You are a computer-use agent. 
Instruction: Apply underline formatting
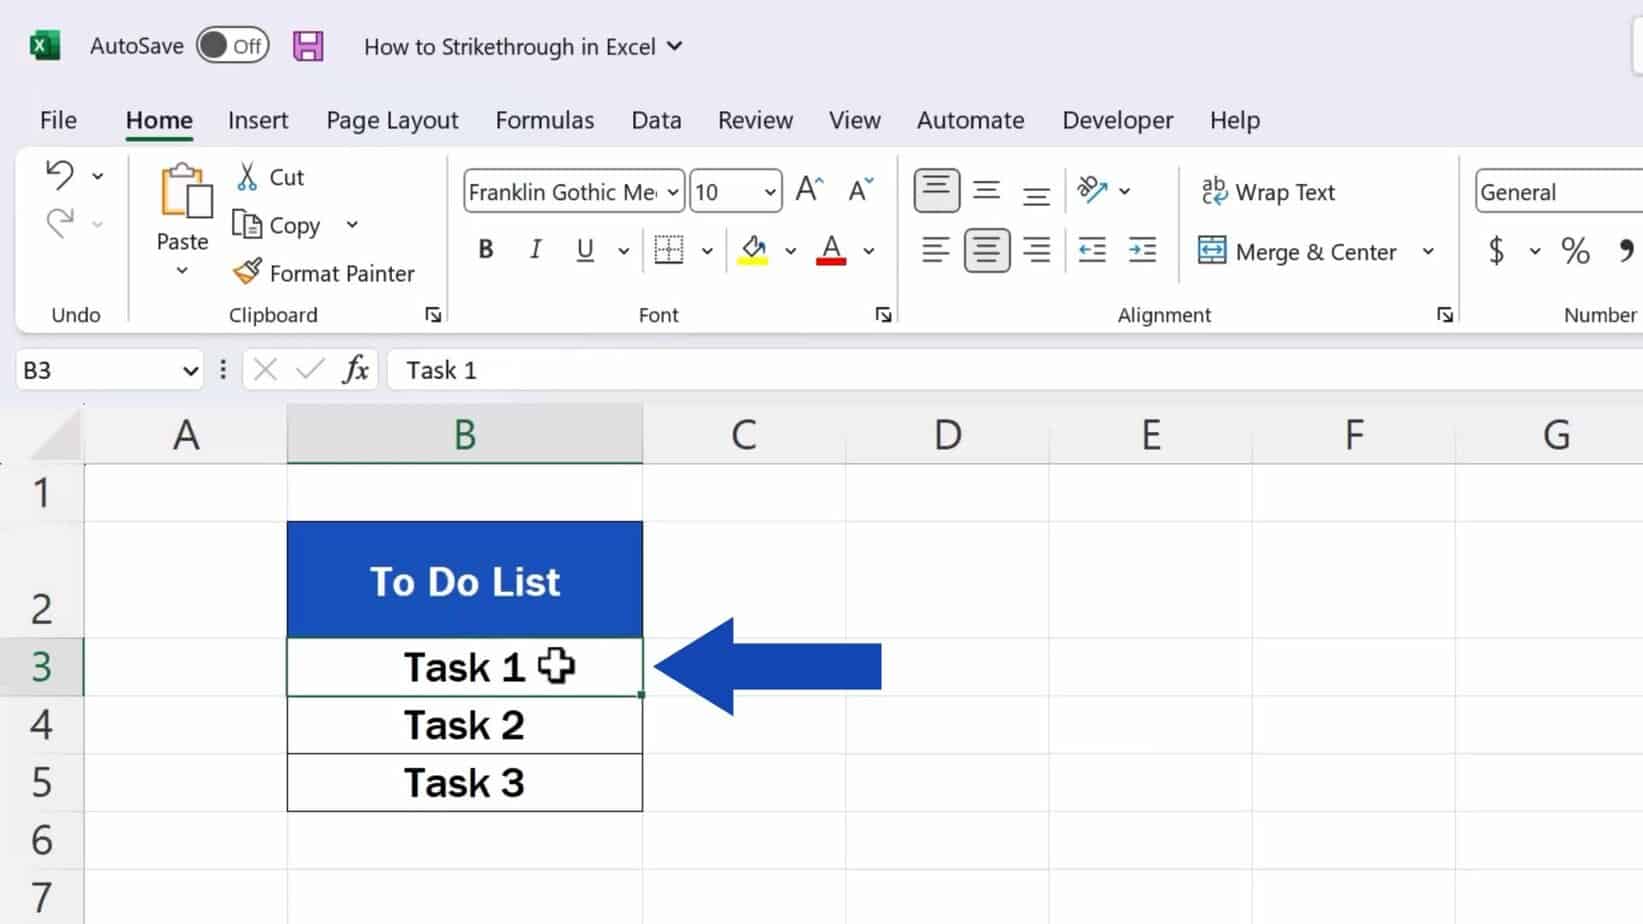click(x=584, y=250)
